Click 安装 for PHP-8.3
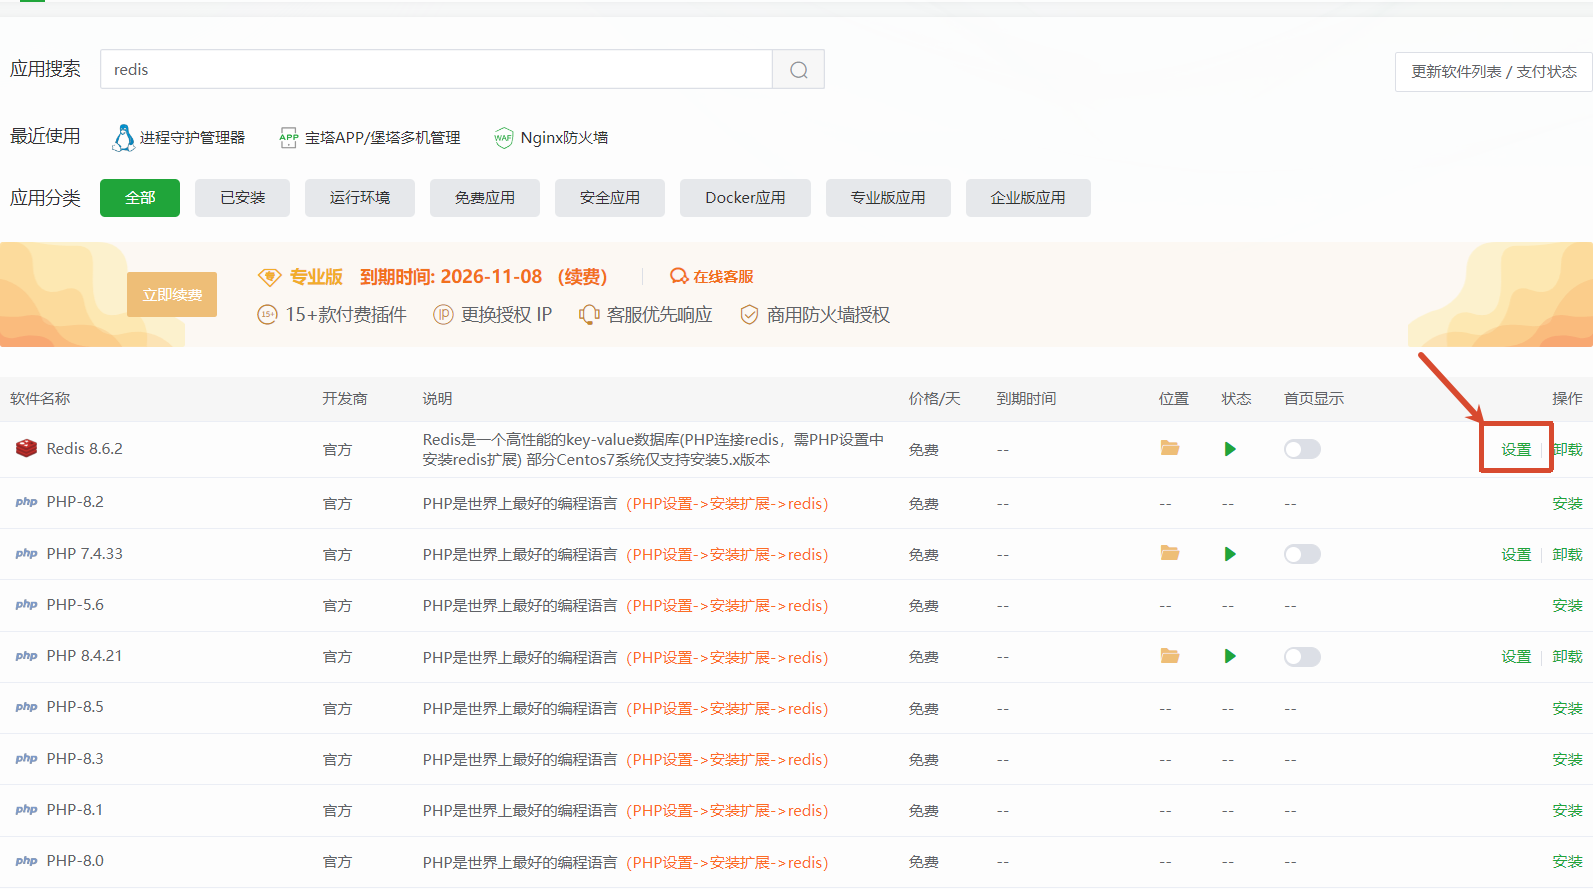Image resolution: width=1593 pixels, height=889 pixels. [x=1568, y=760]
